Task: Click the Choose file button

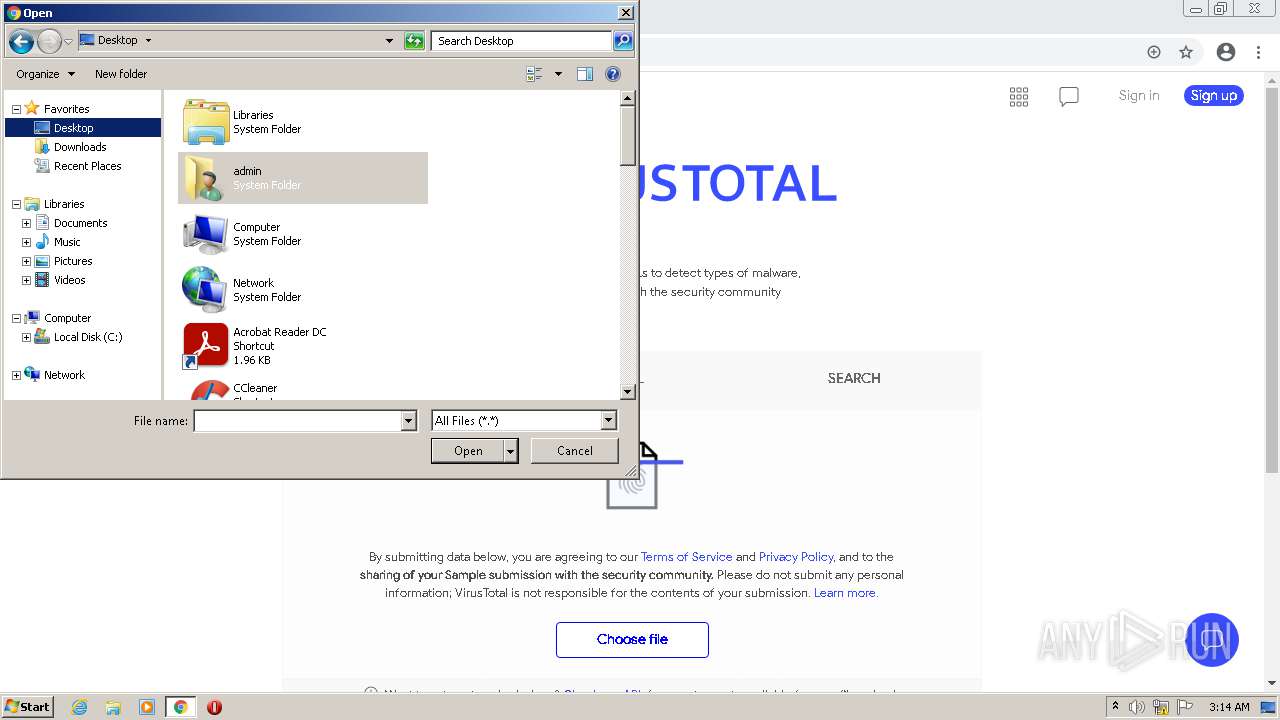Action: pos(632,640)
